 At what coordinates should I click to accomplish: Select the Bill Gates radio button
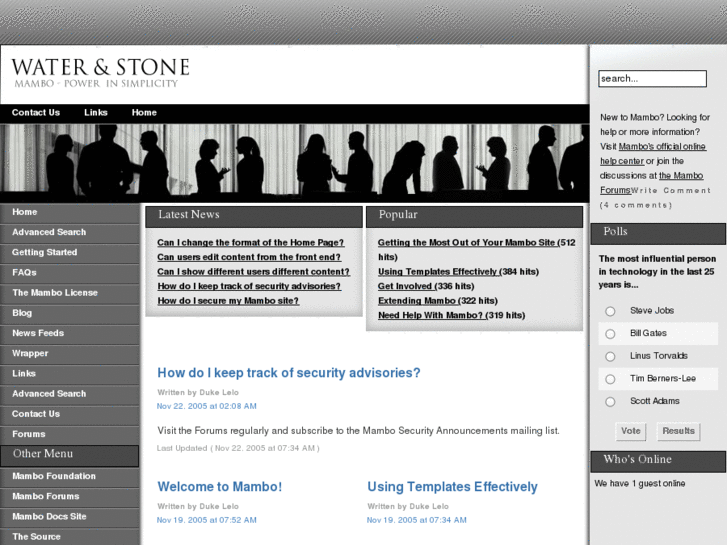(610, 334)
